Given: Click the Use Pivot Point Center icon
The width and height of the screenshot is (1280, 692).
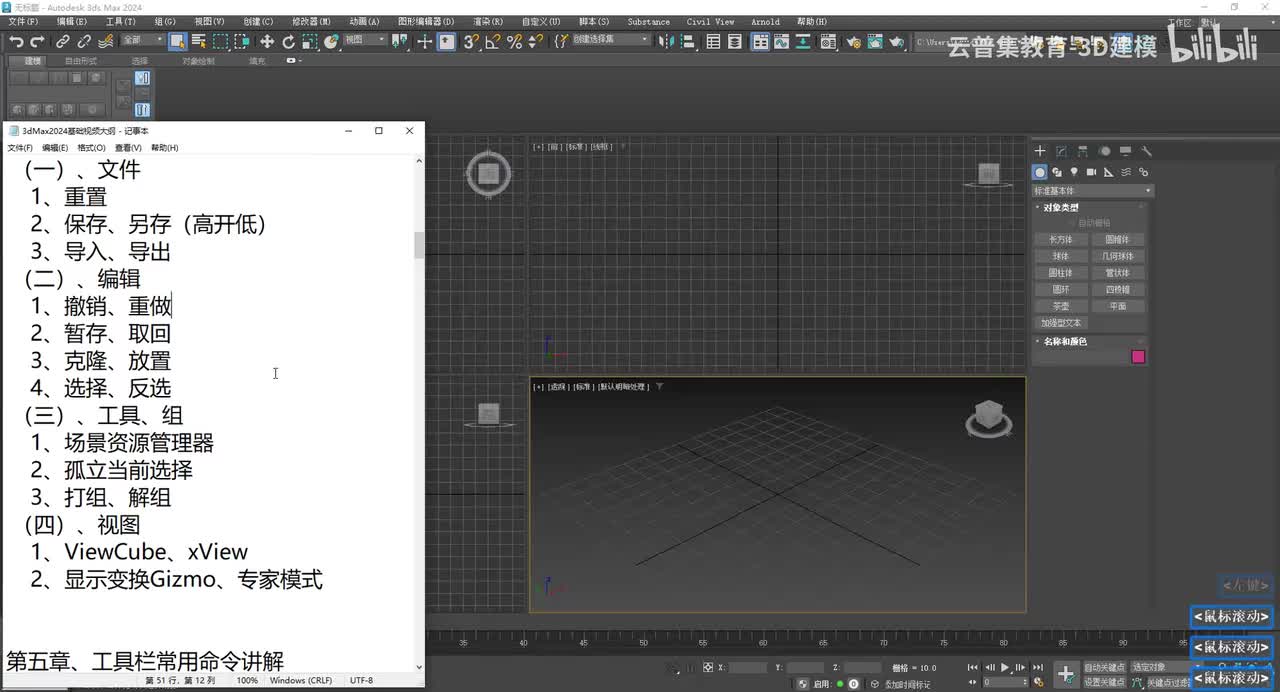Looking at the screenshot, I should [401, 41].
